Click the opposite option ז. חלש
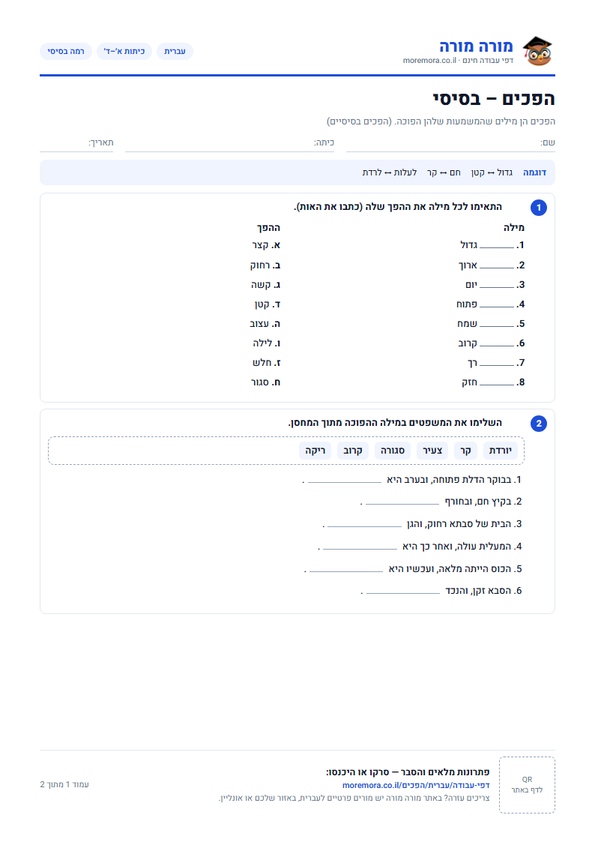The image size is (595, 842). 266,363
